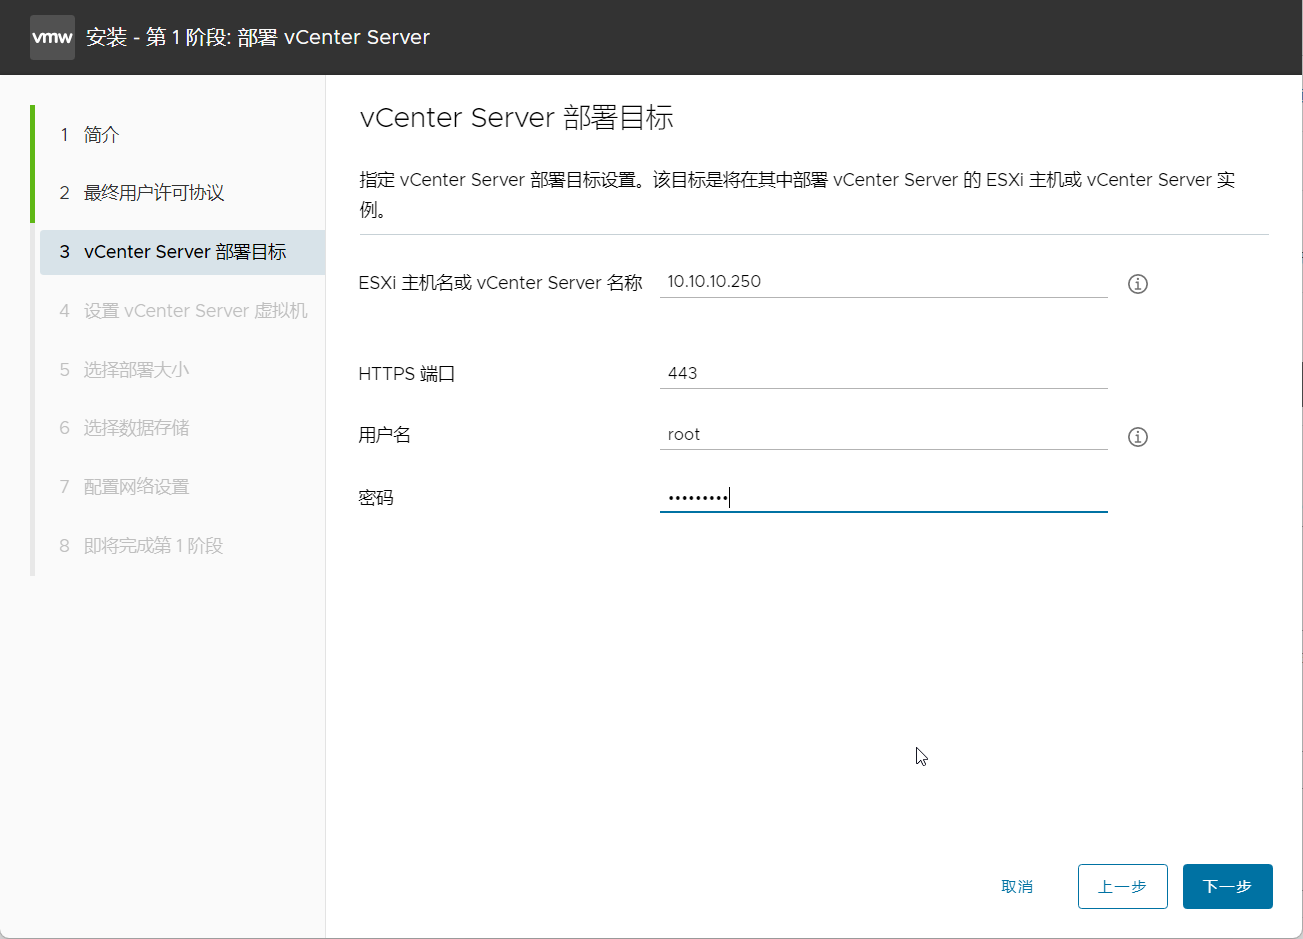Select the 即将完成第 1 阶段 step
The width and height of the screenshot is (1303, 939).
tap(140, 545)
